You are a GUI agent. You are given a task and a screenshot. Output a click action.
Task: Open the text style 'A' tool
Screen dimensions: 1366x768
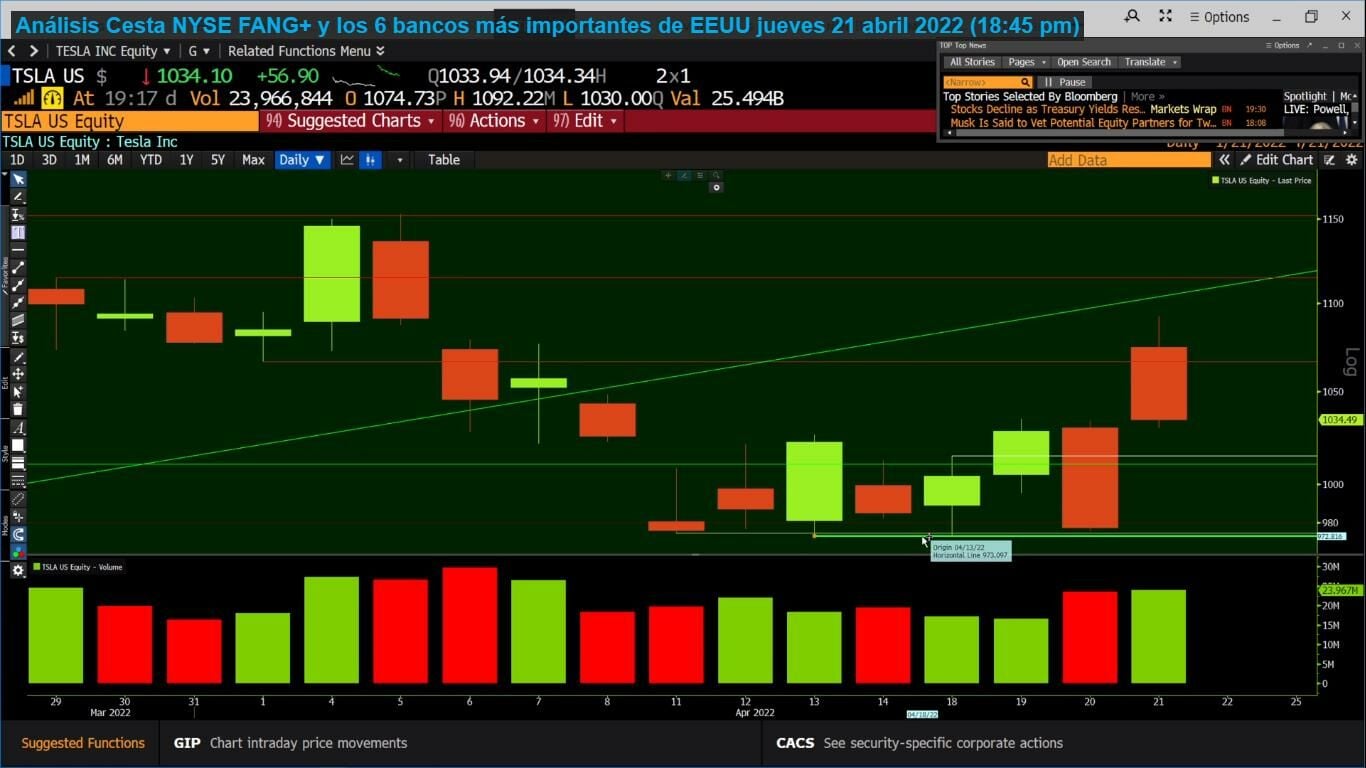pyautogui.click(x=18, y=428)
